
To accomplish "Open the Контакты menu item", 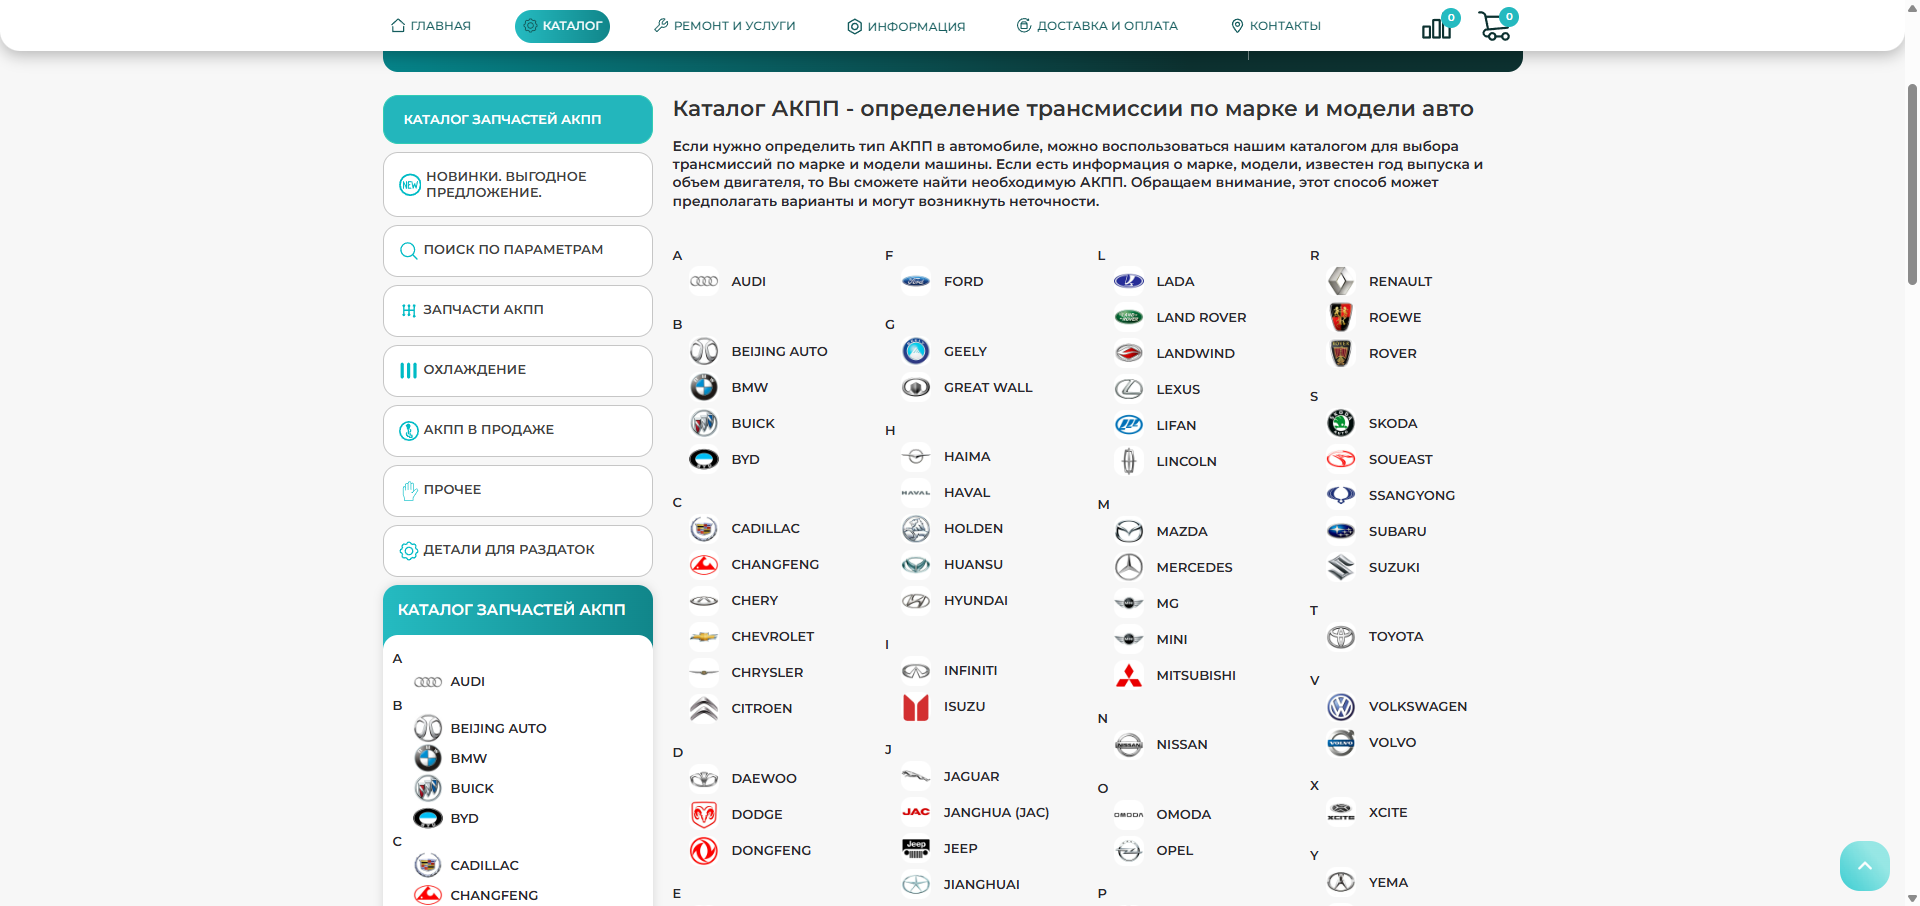I will point(1276,26).
